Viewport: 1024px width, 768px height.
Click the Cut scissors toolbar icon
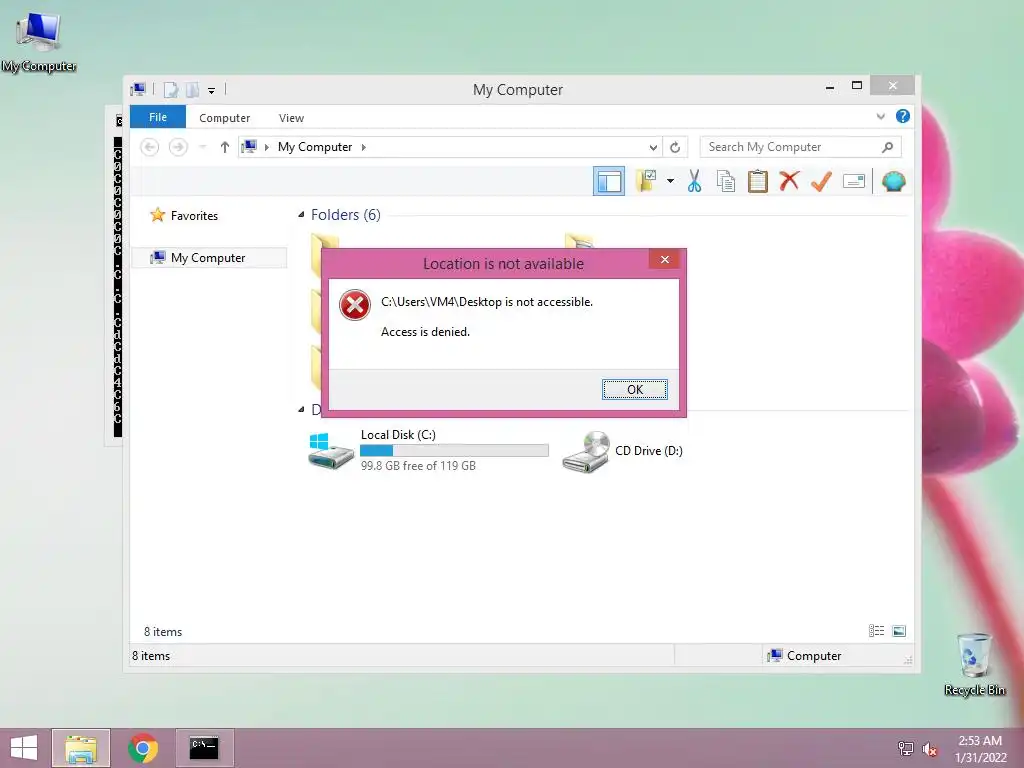coord(694,181)
